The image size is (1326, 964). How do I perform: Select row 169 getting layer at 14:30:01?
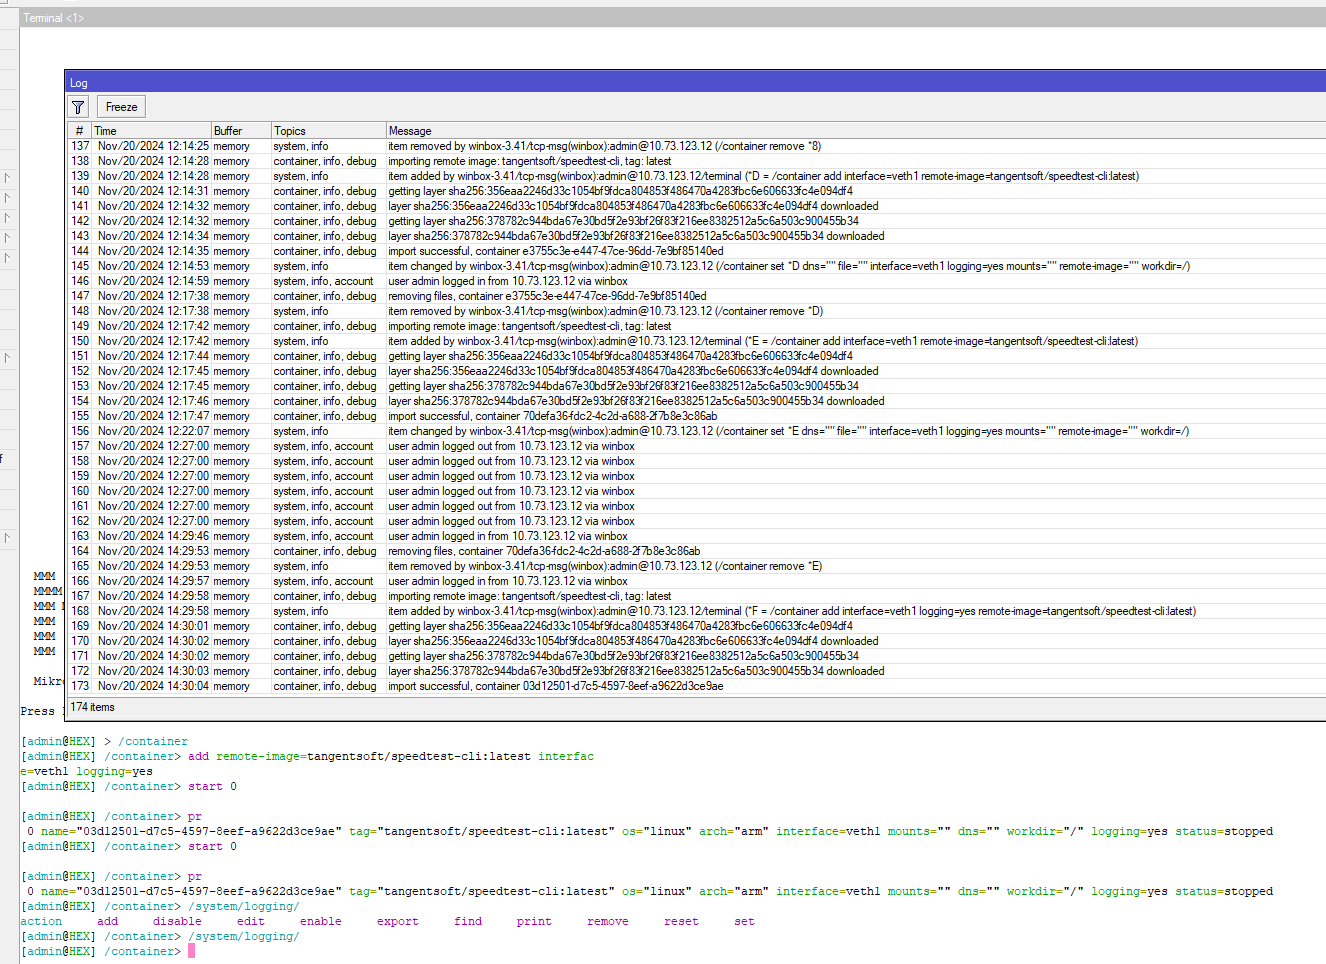pyautogui.click(x=697, y=626)
